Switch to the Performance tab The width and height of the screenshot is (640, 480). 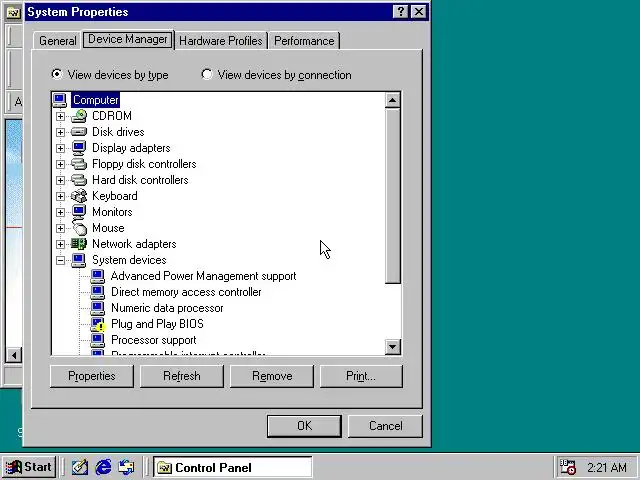[304, 41]
